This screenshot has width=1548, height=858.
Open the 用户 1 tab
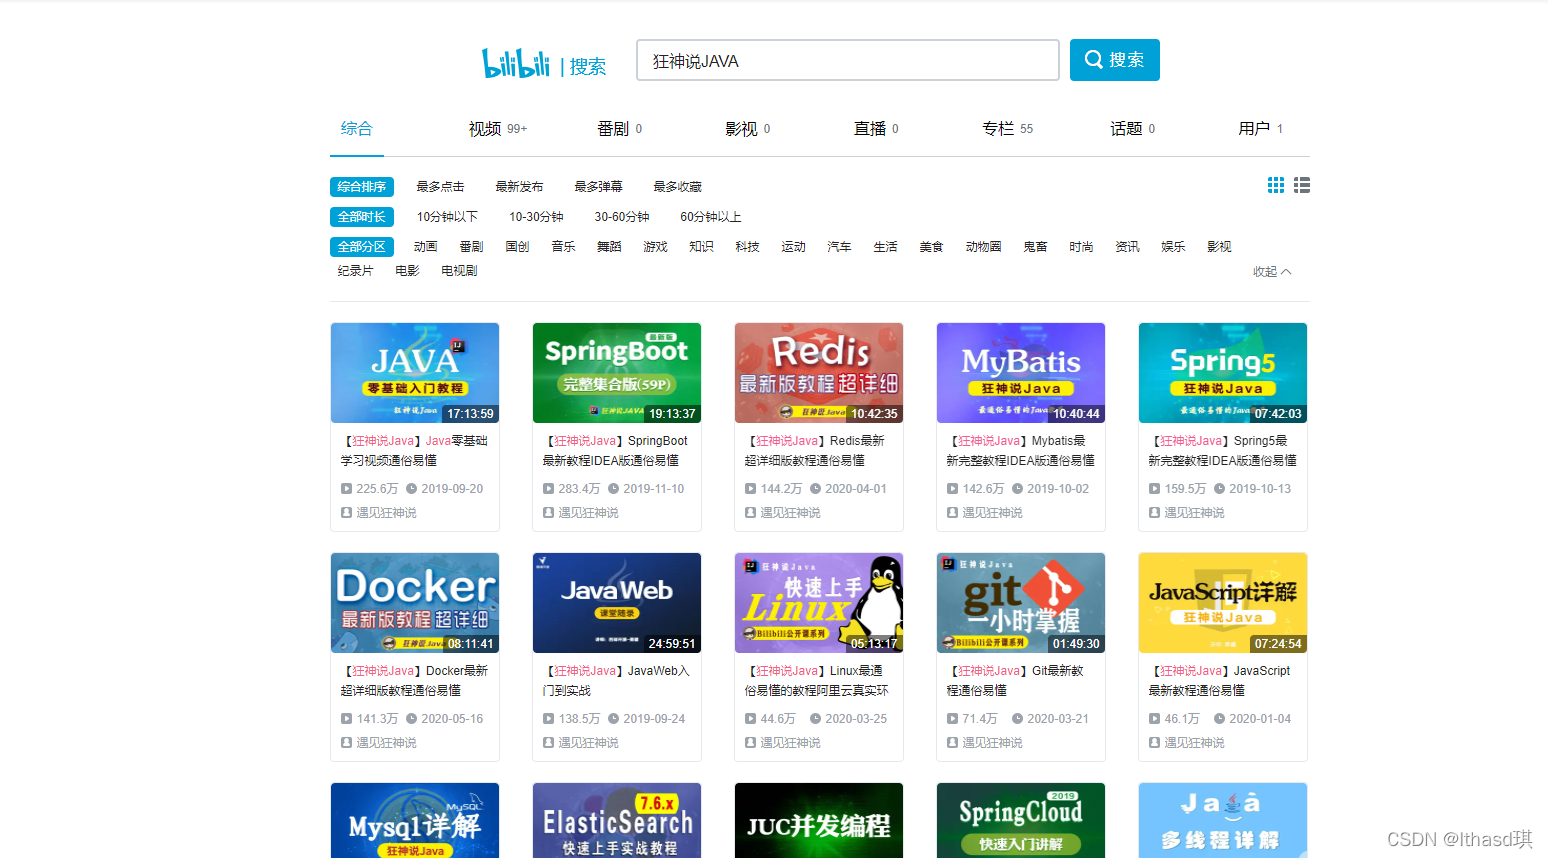1260,129
